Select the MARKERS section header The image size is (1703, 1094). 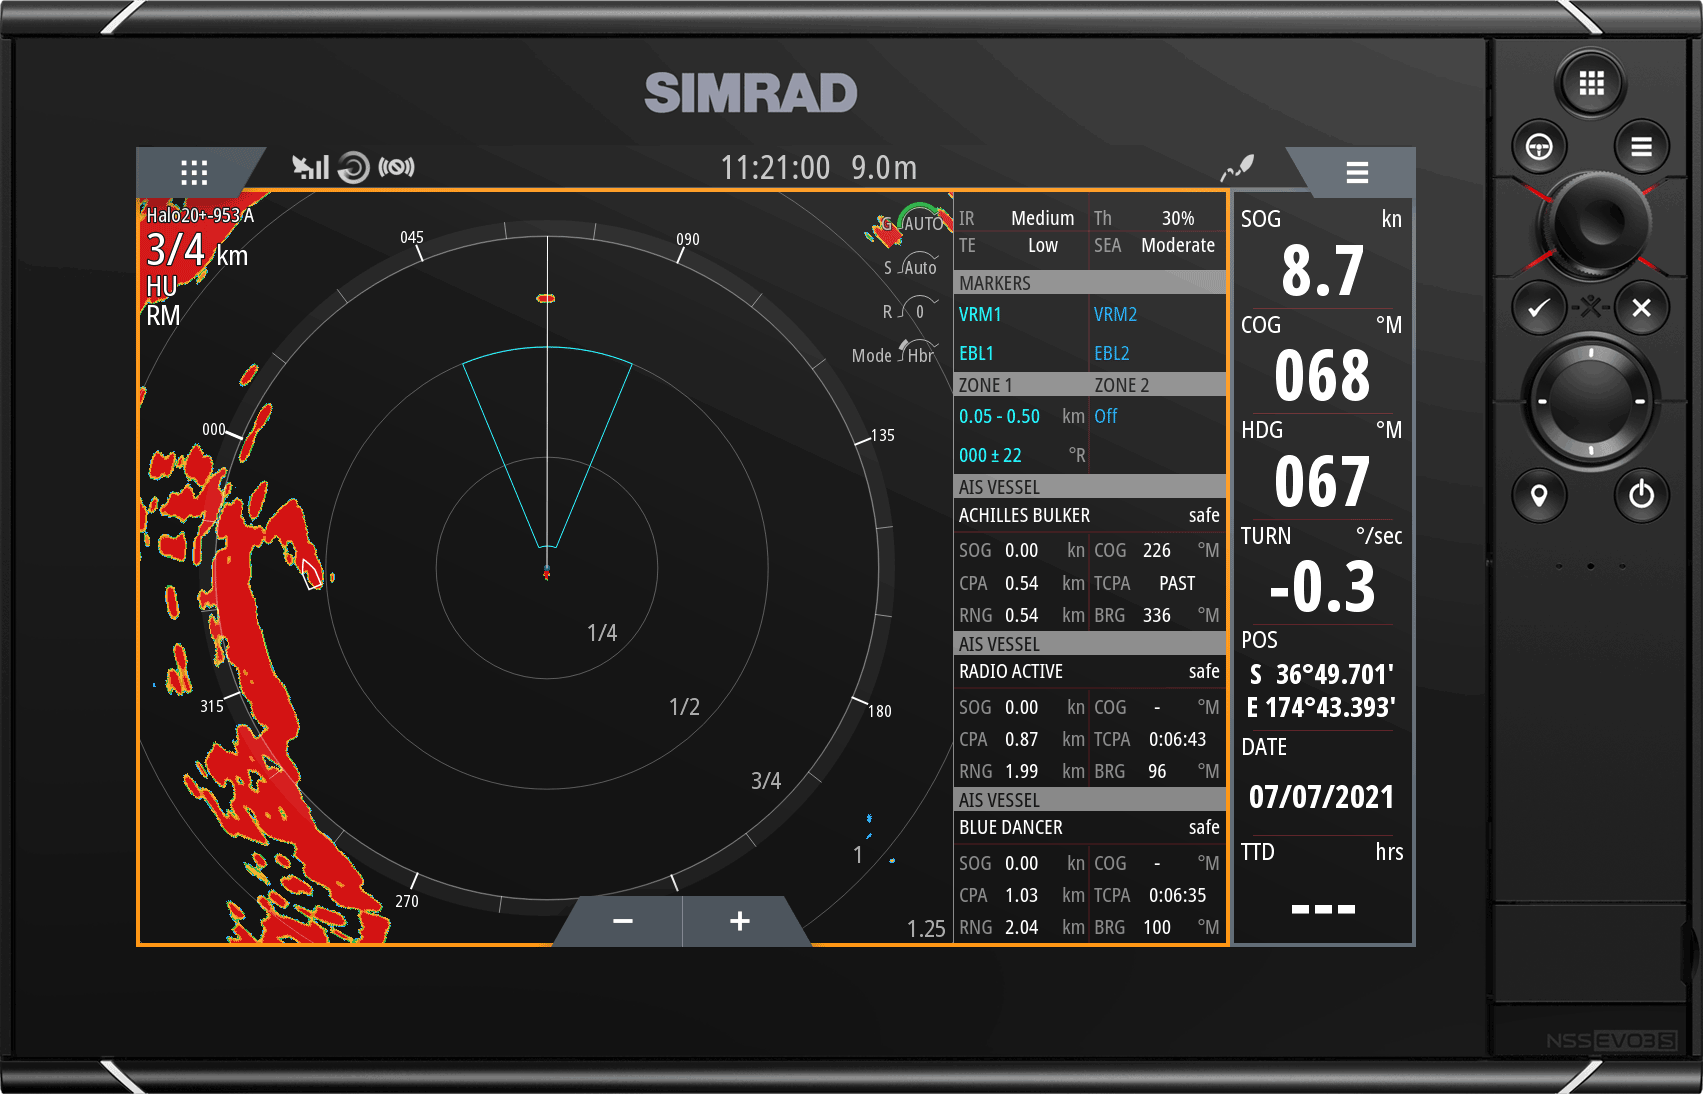[1090, 283]
